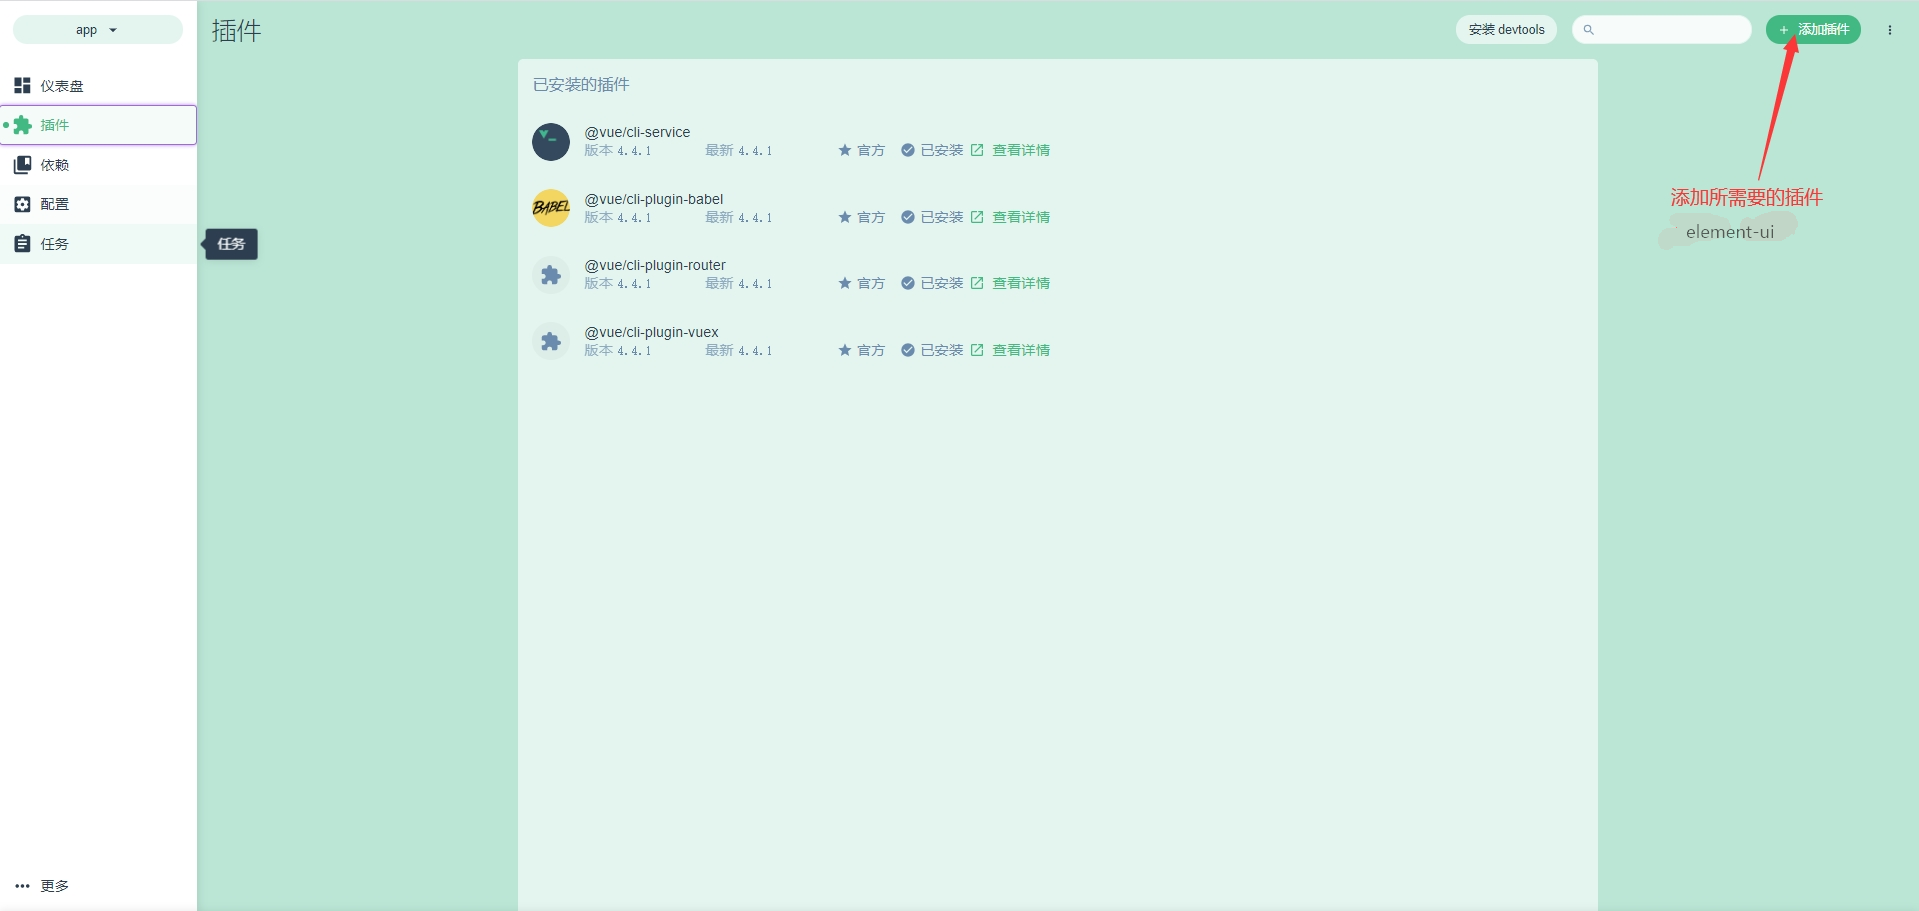1919x911 pixels.
Task: Click the cli-plugin-router puzzle icon
Action: pyautogui.click(x=551, y=275)
